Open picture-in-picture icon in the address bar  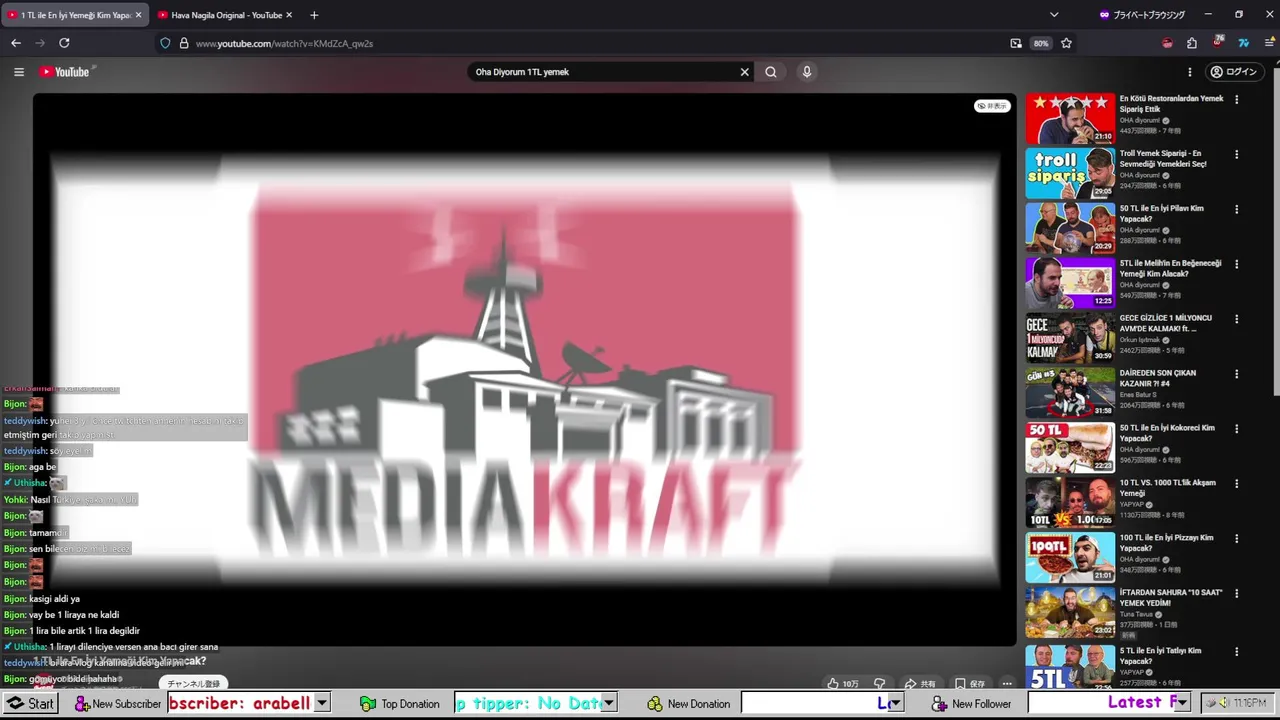click(x=1016, y=43)
